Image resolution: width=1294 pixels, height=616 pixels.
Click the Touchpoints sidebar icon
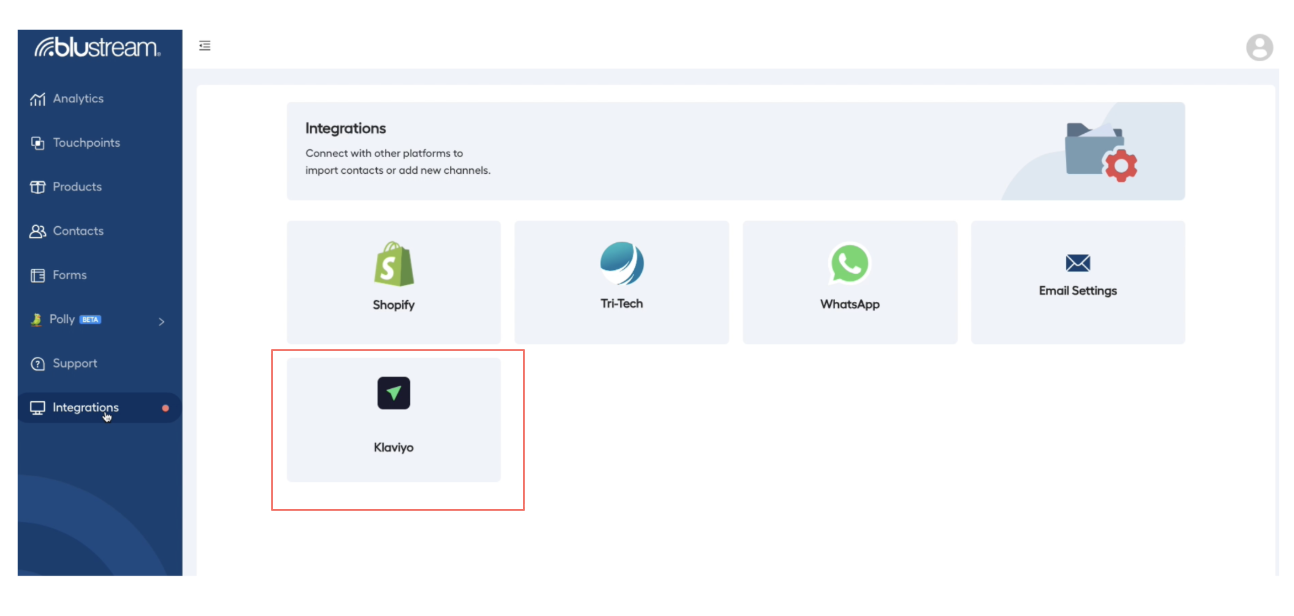pos(38,143)
